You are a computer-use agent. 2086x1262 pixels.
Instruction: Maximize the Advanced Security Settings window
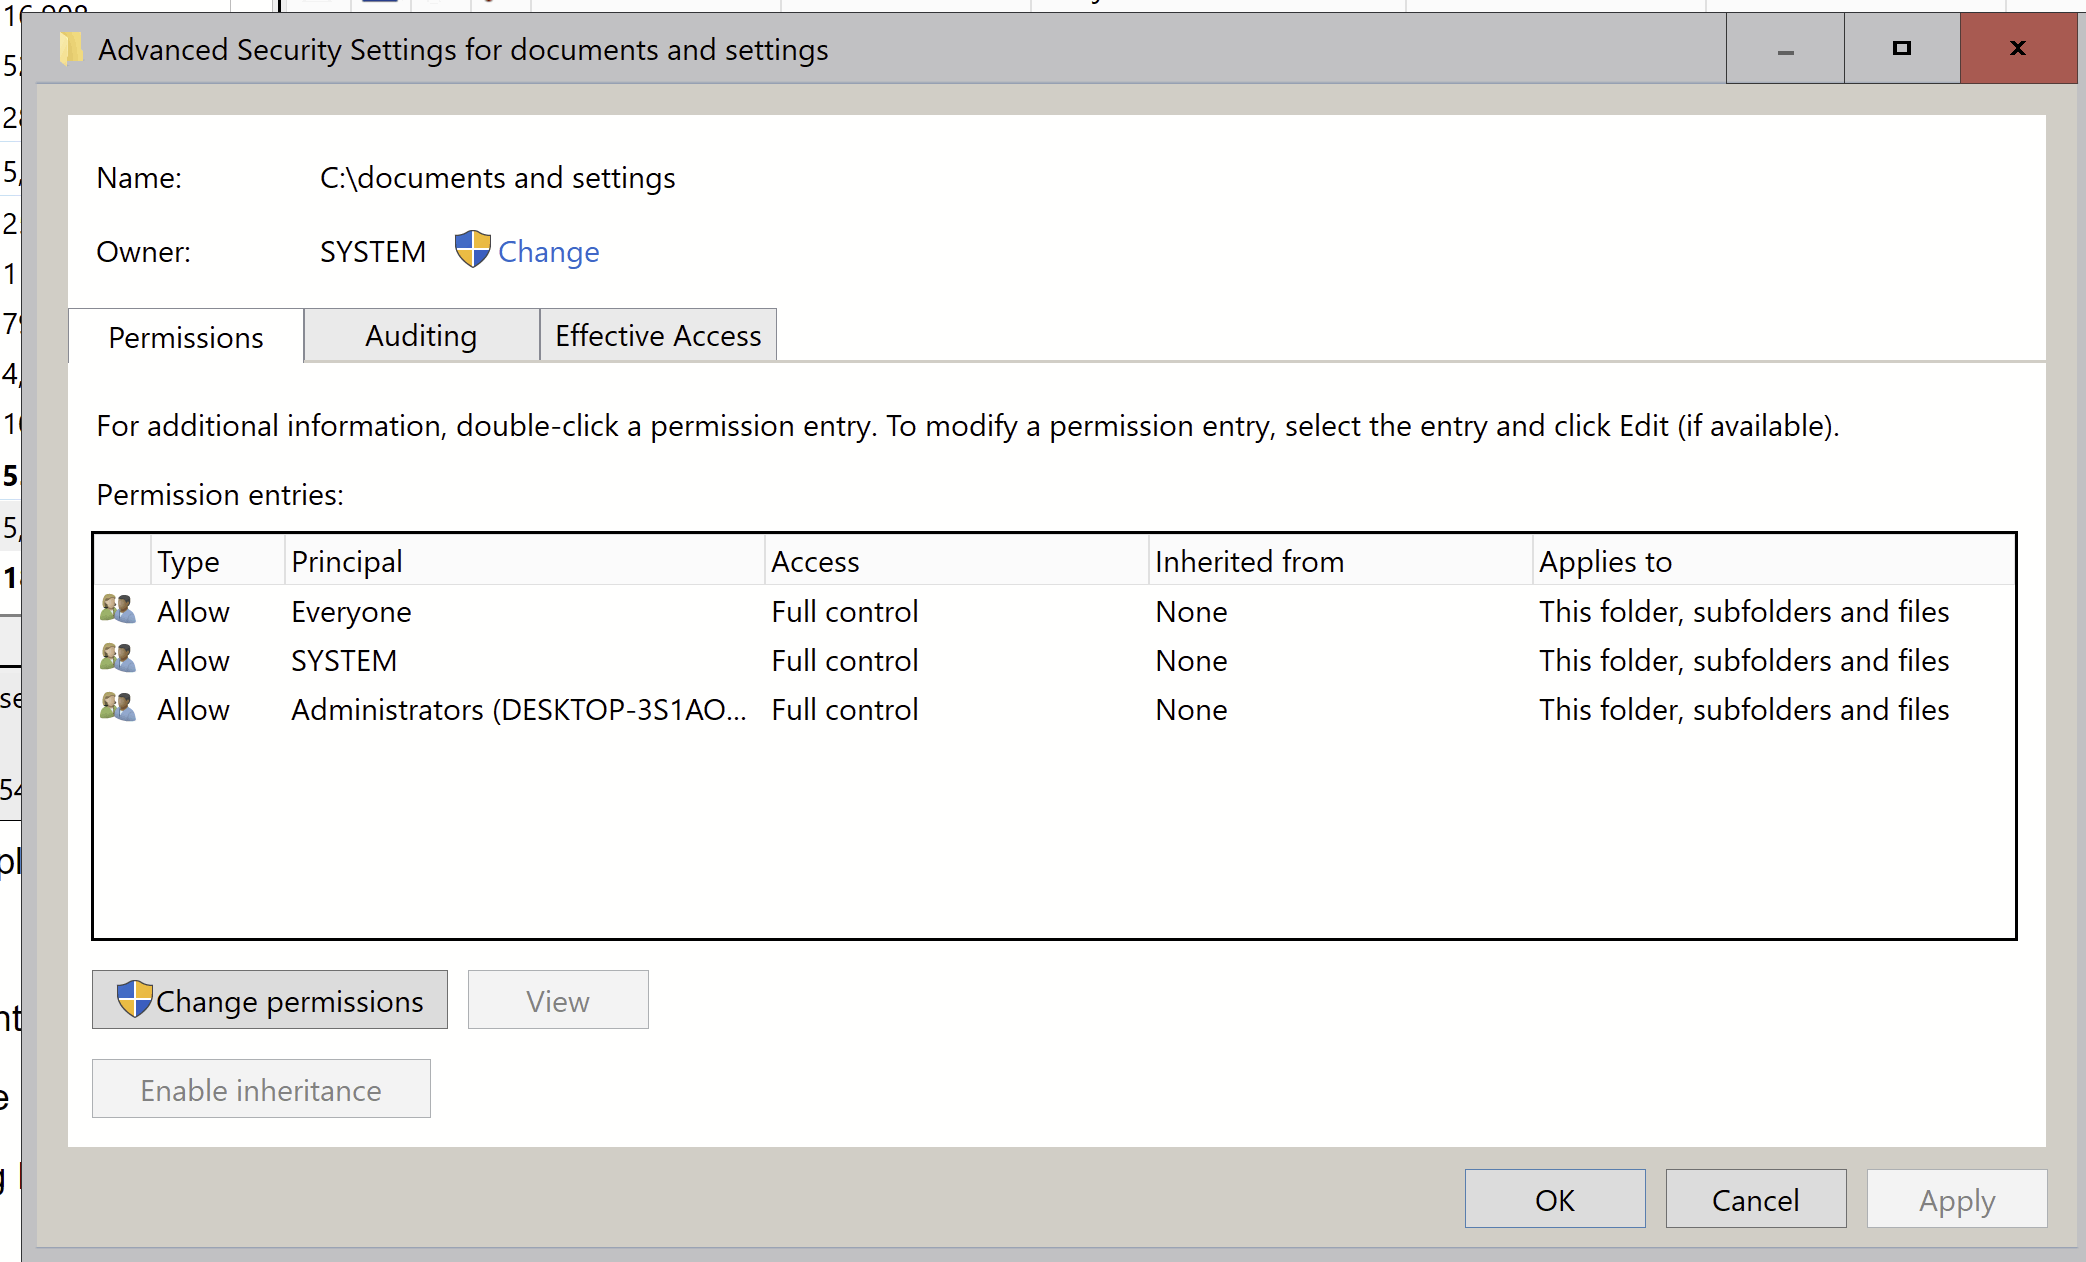point(1901,48)
